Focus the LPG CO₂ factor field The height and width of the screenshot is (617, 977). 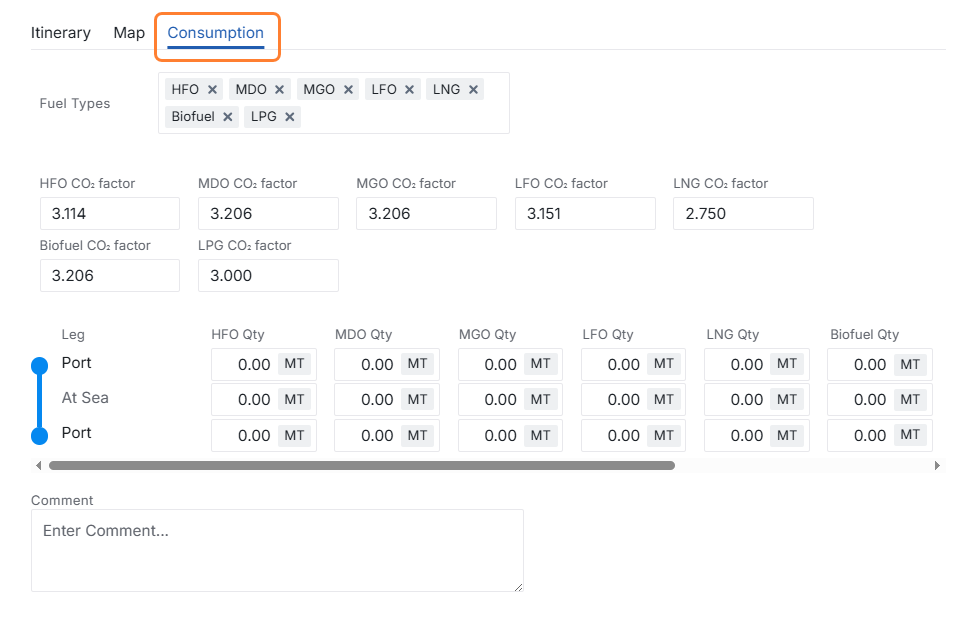click(267, 276)
